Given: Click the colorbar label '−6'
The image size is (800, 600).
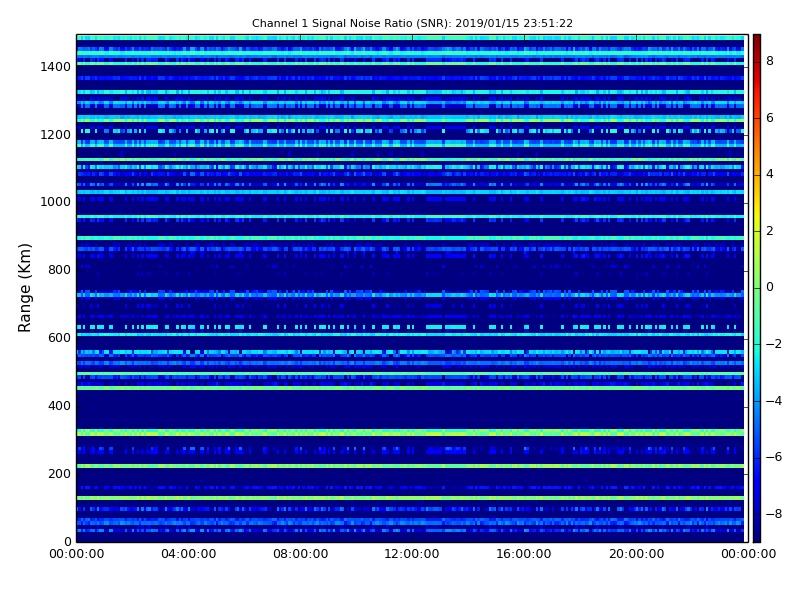Looking at the screenshot, I should [x=774, y=457].
